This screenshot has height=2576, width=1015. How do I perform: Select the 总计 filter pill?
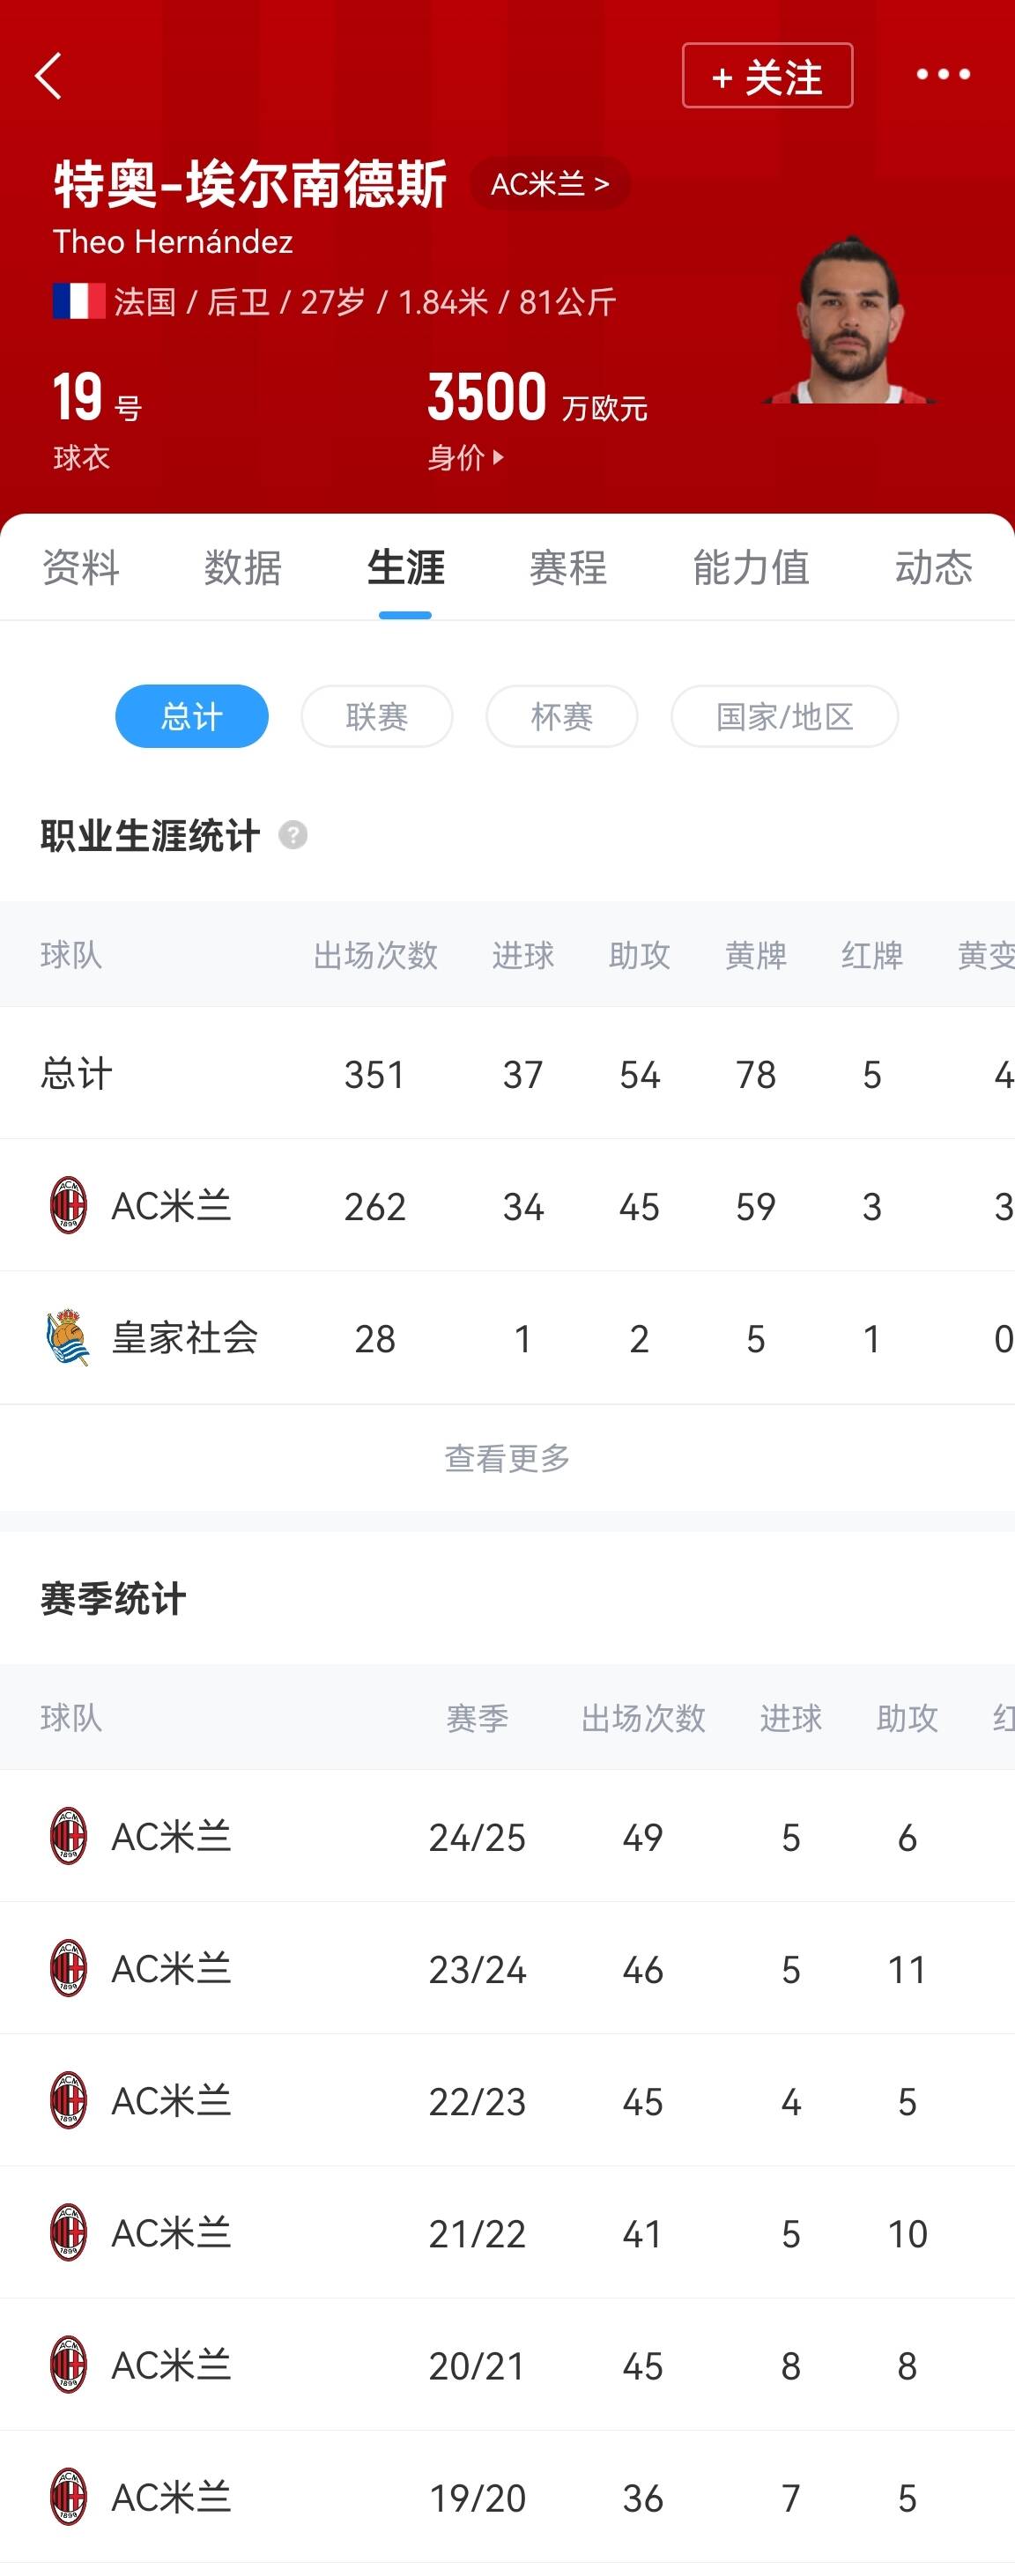(x=192, y=716)
